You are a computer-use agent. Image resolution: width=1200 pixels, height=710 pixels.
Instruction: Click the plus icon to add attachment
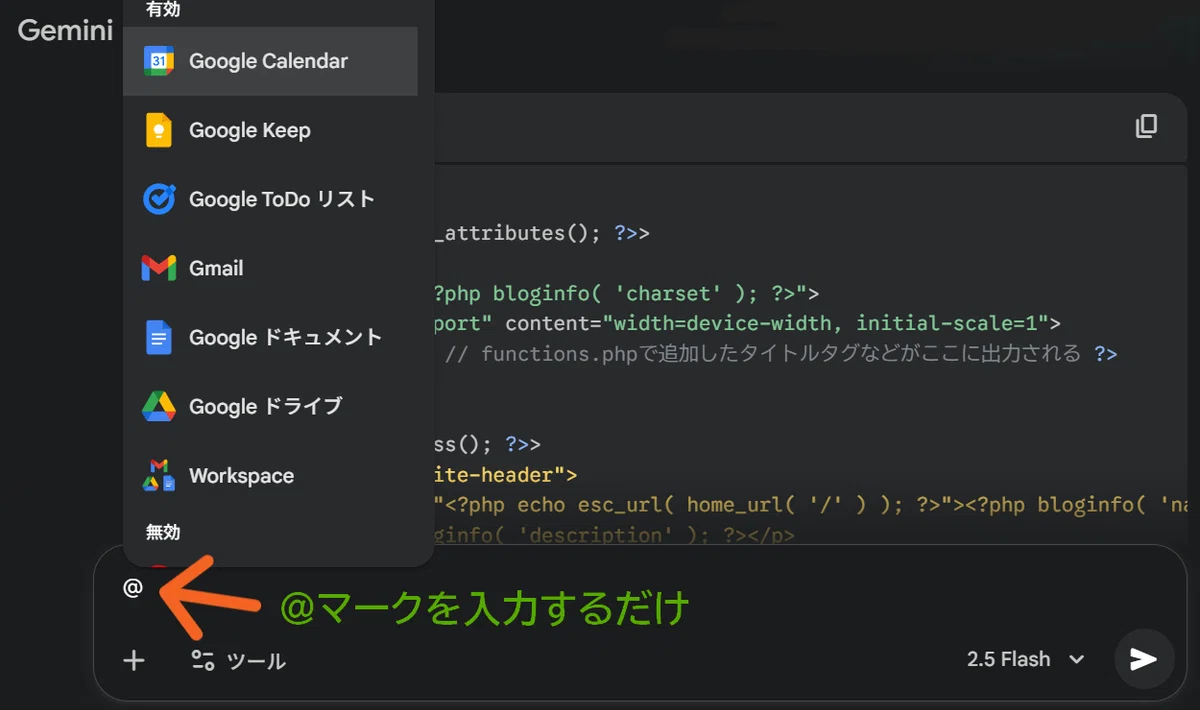pyautogui.click(x=134, y=660)
